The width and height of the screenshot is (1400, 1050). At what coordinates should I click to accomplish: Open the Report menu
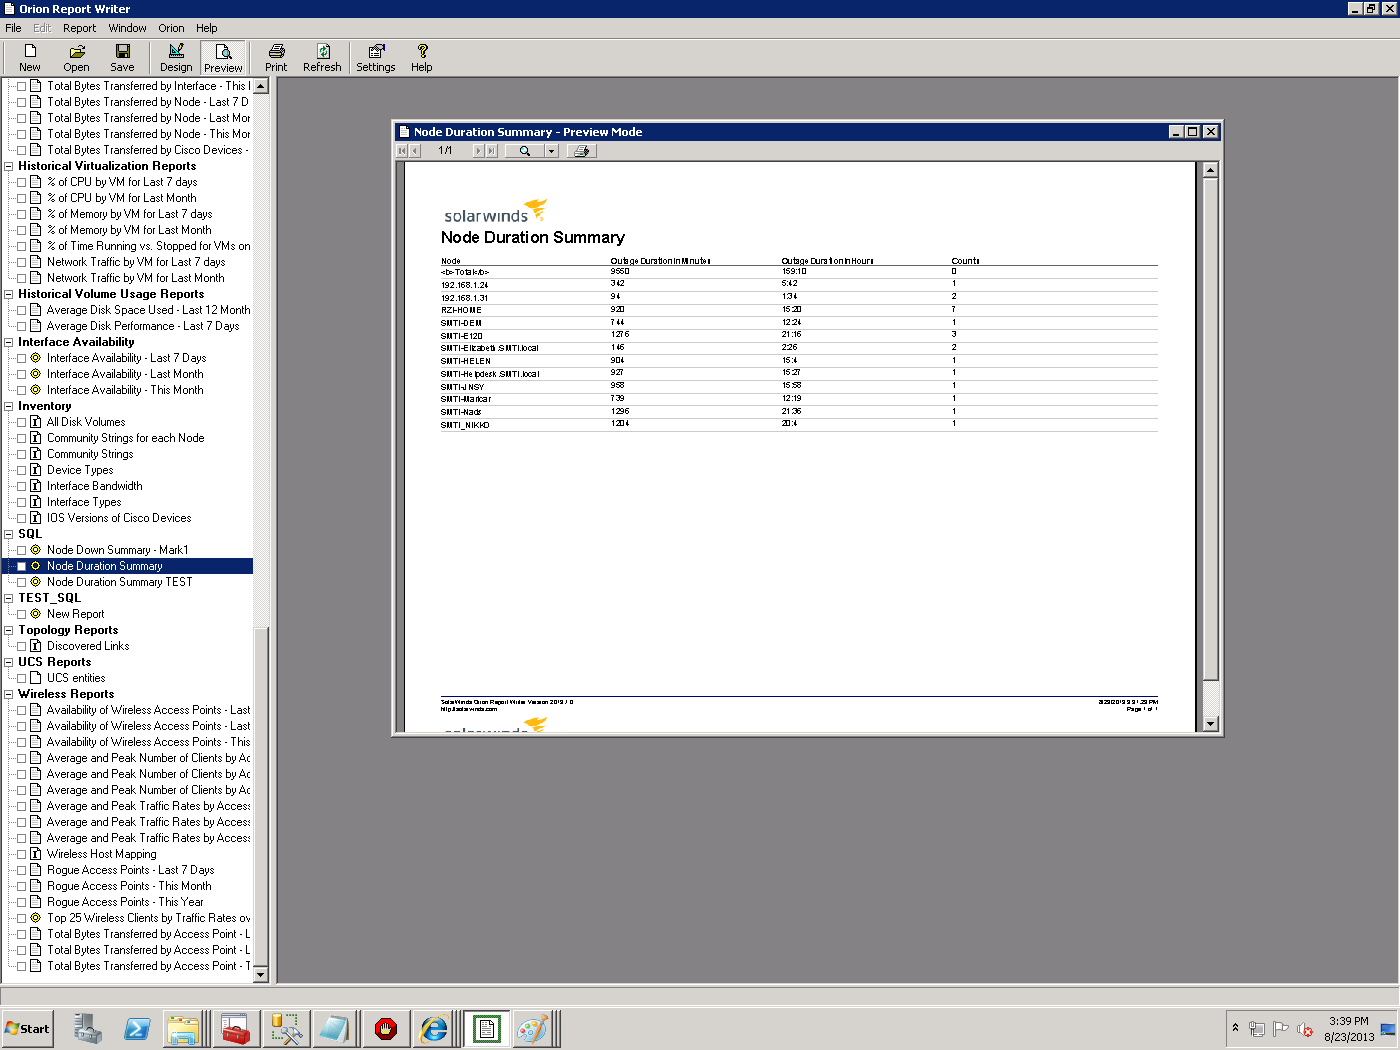(x=79, y=28)
